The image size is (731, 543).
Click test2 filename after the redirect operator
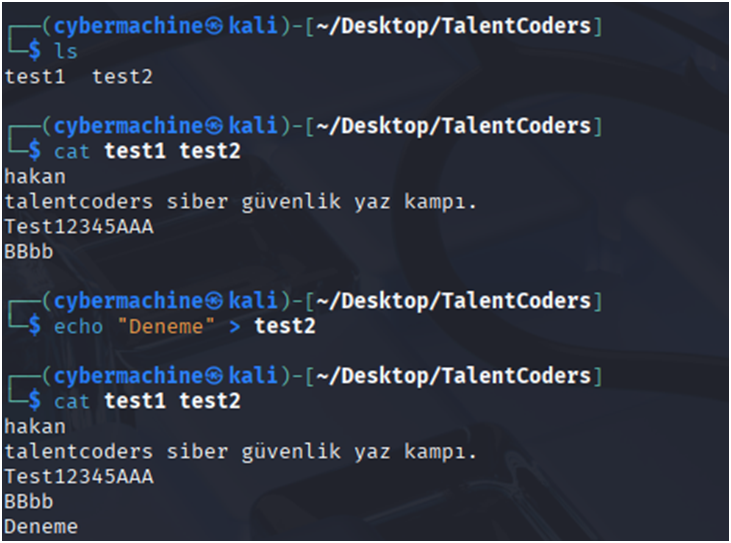point(285,325)
